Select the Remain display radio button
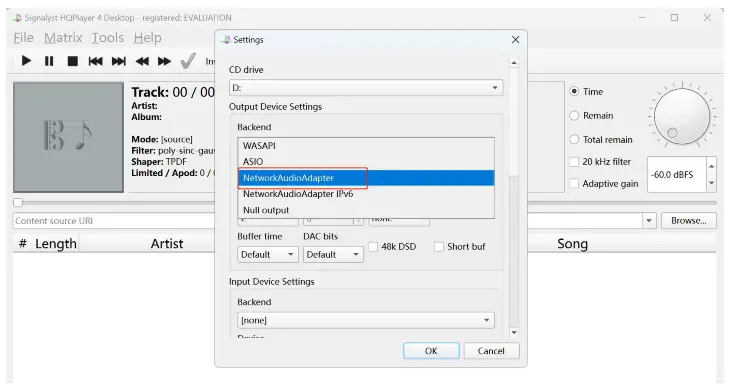The image size is (730, 389). tap(575, 115)
